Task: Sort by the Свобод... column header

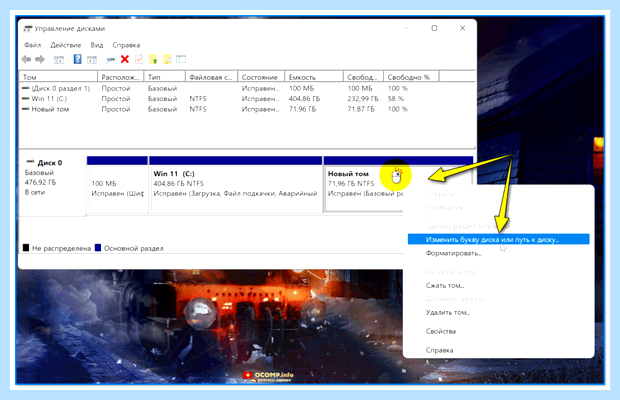Action: pyautogui.click(x=363, y=77)
